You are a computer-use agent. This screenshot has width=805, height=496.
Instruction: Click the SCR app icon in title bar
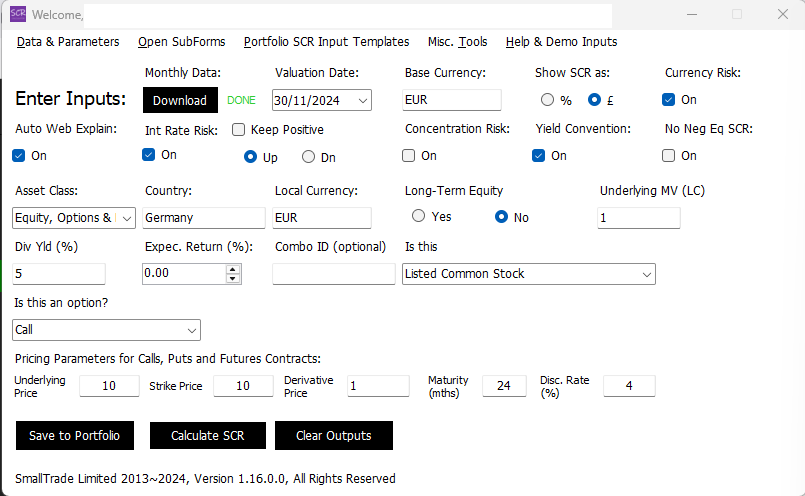pyautogui.click(x=18, y=14)
